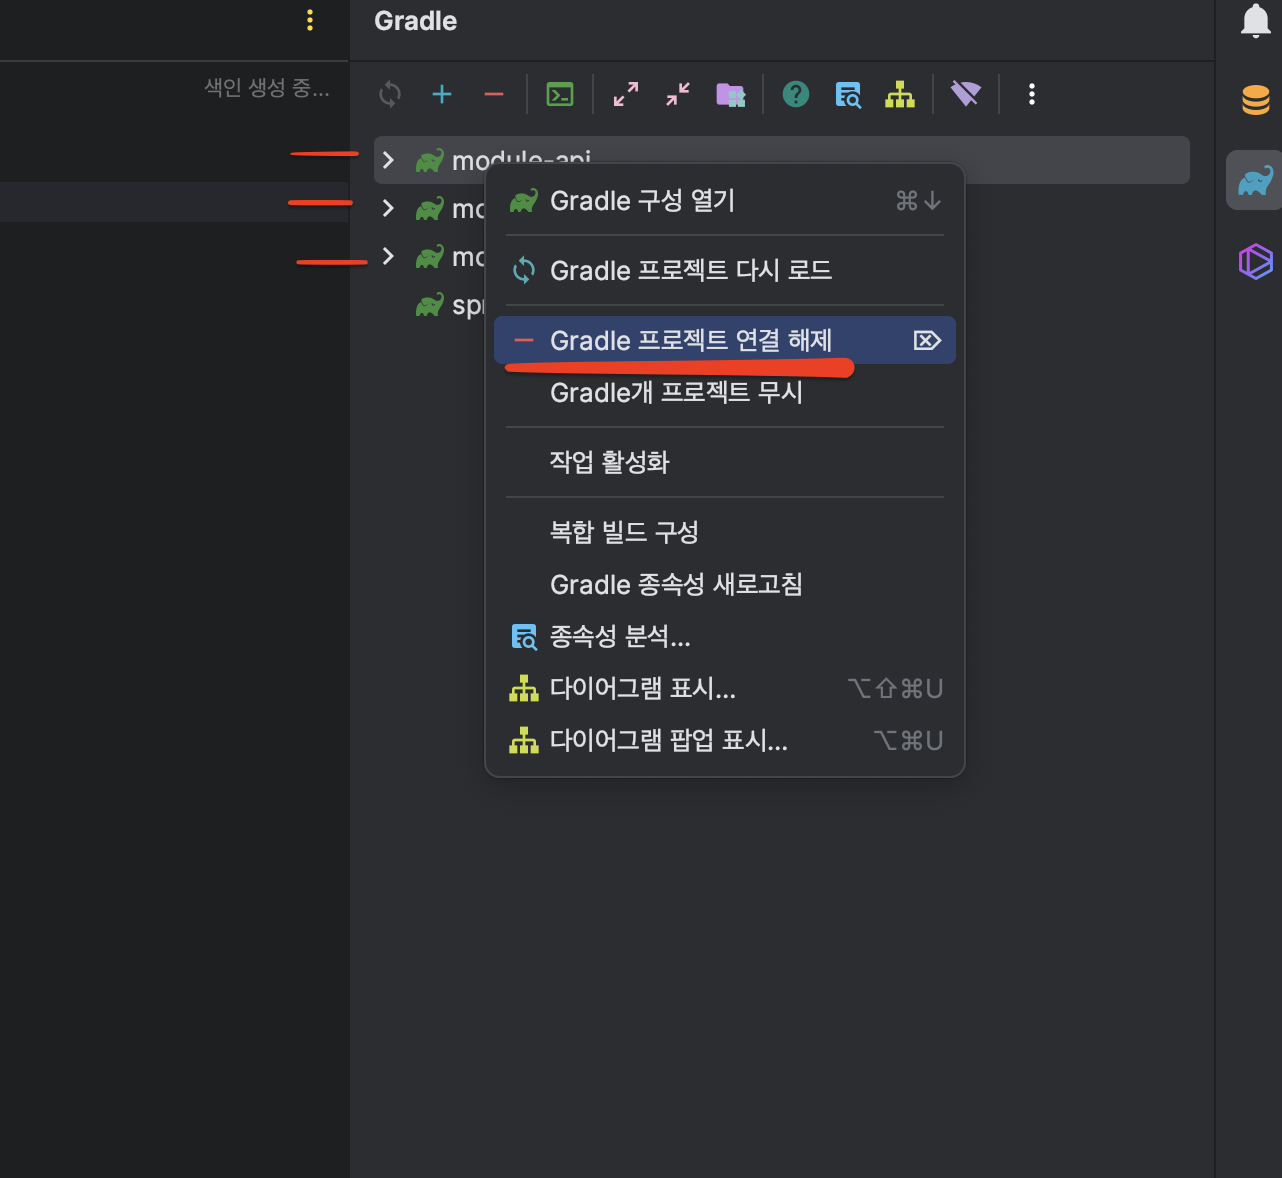The width and height of the screenshot is (1282, 1178).
Task: Select Gradle 종속성 새로고침 menu item
Action: tap(725, 585)
